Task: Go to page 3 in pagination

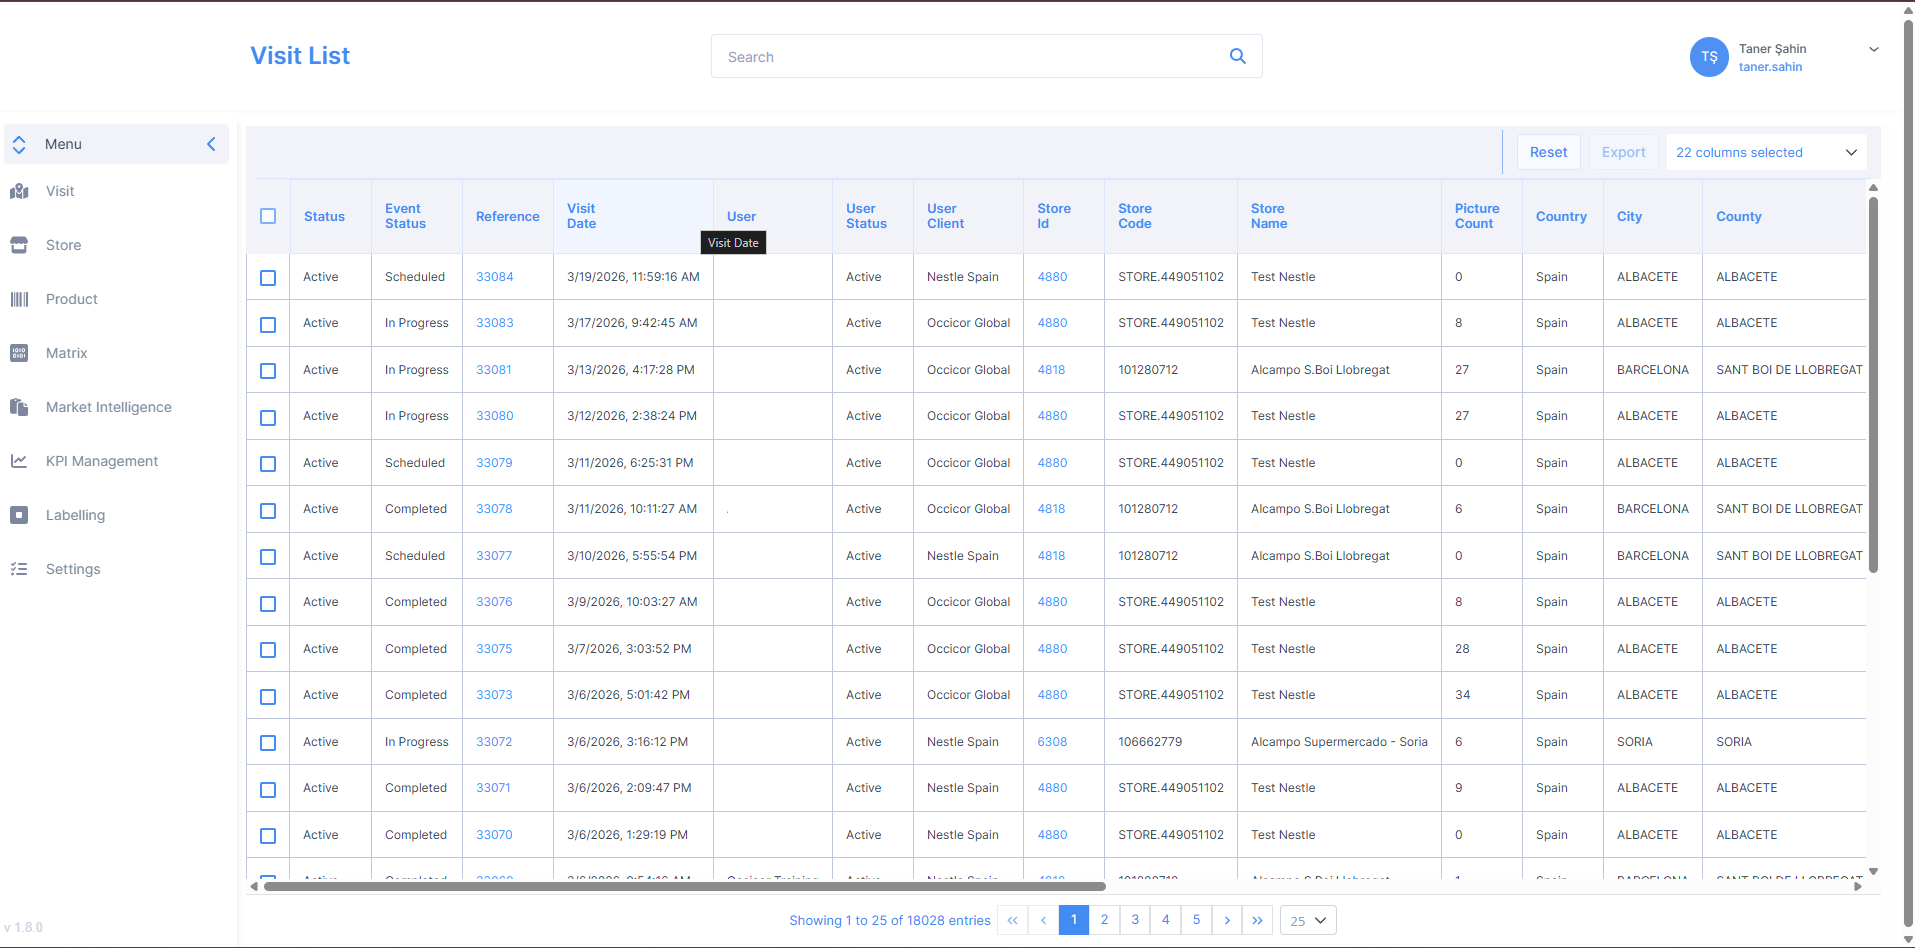Action: point(1135,920)
